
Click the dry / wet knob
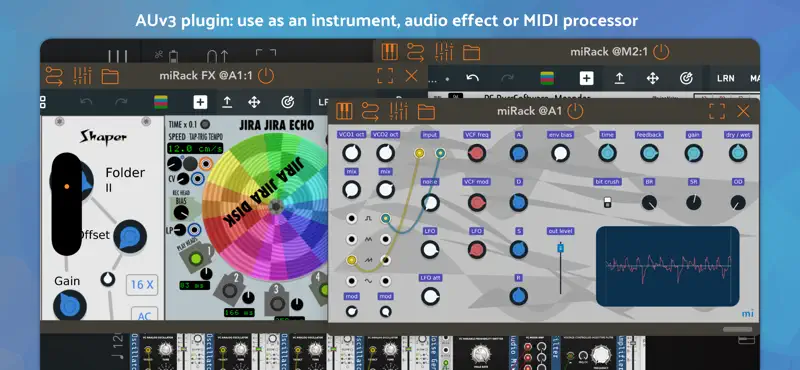(738, 153)
